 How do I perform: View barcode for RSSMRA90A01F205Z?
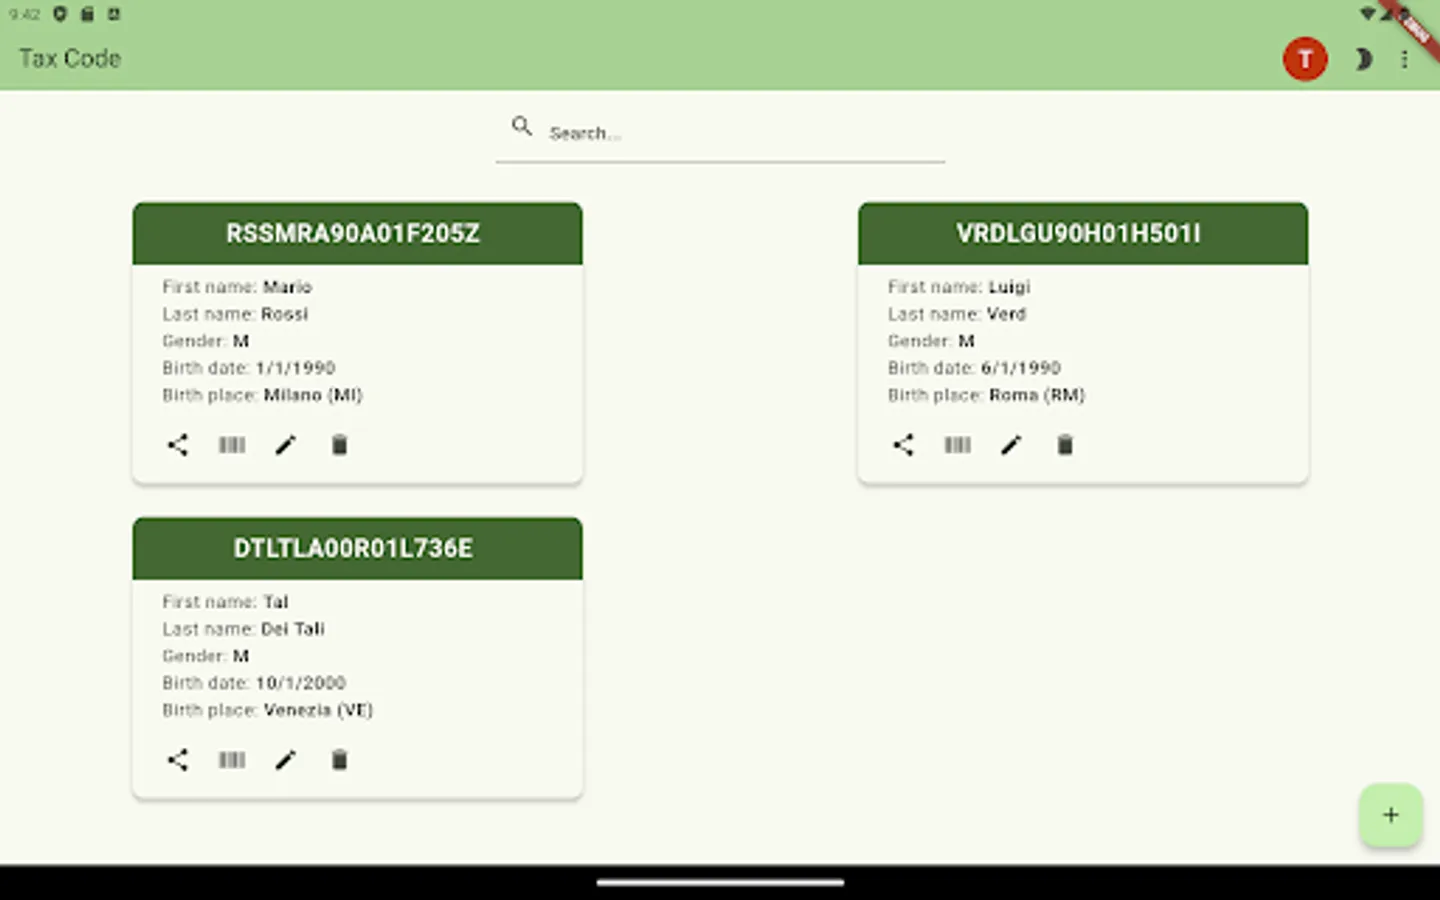(x=231, y=445)
